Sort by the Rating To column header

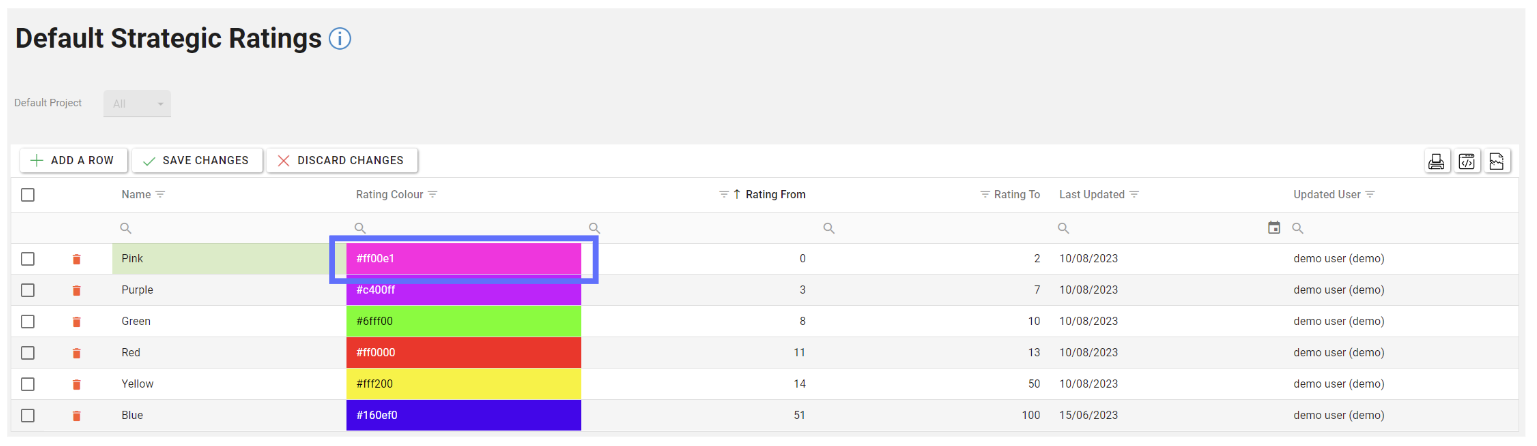(1016, 195)
